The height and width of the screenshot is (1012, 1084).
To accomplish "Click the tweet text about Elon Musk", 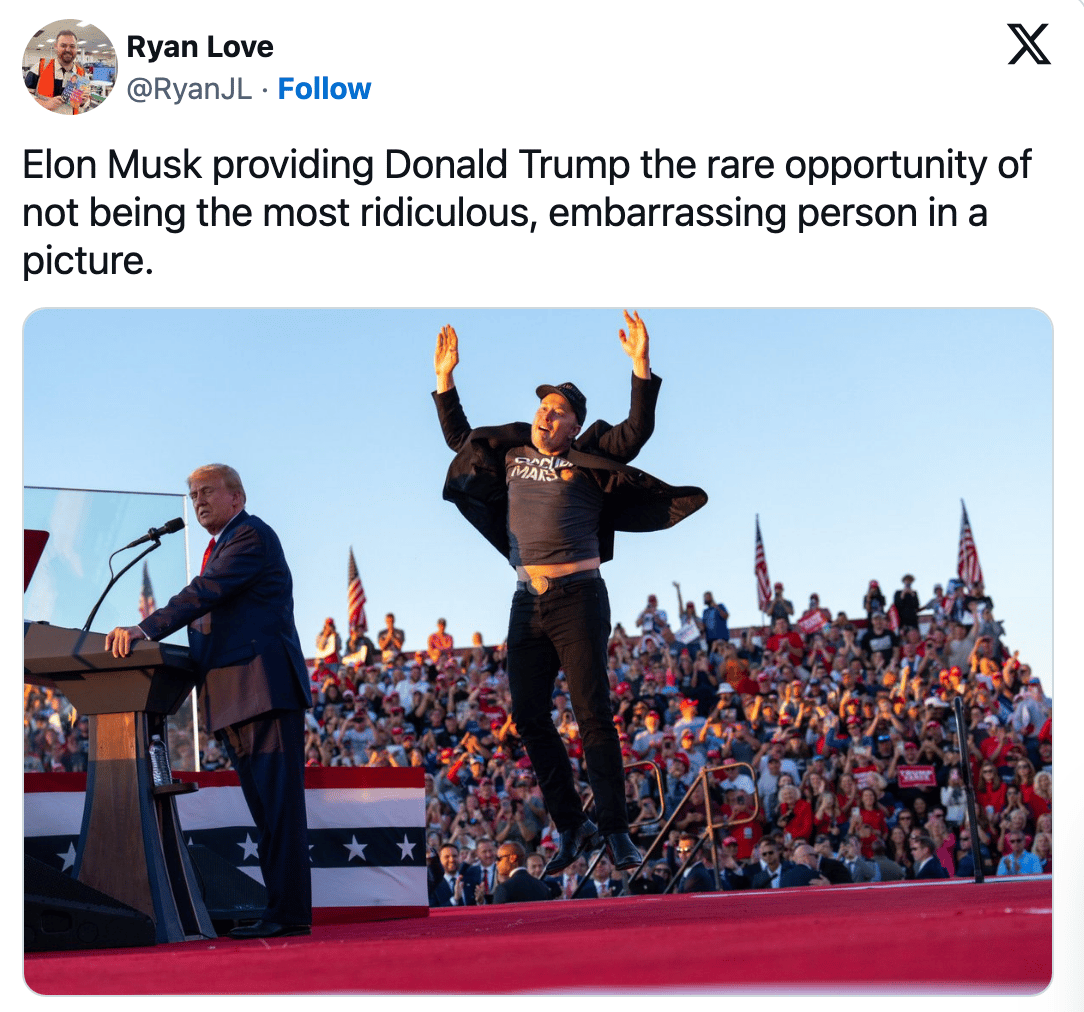I will coord(527,212).
